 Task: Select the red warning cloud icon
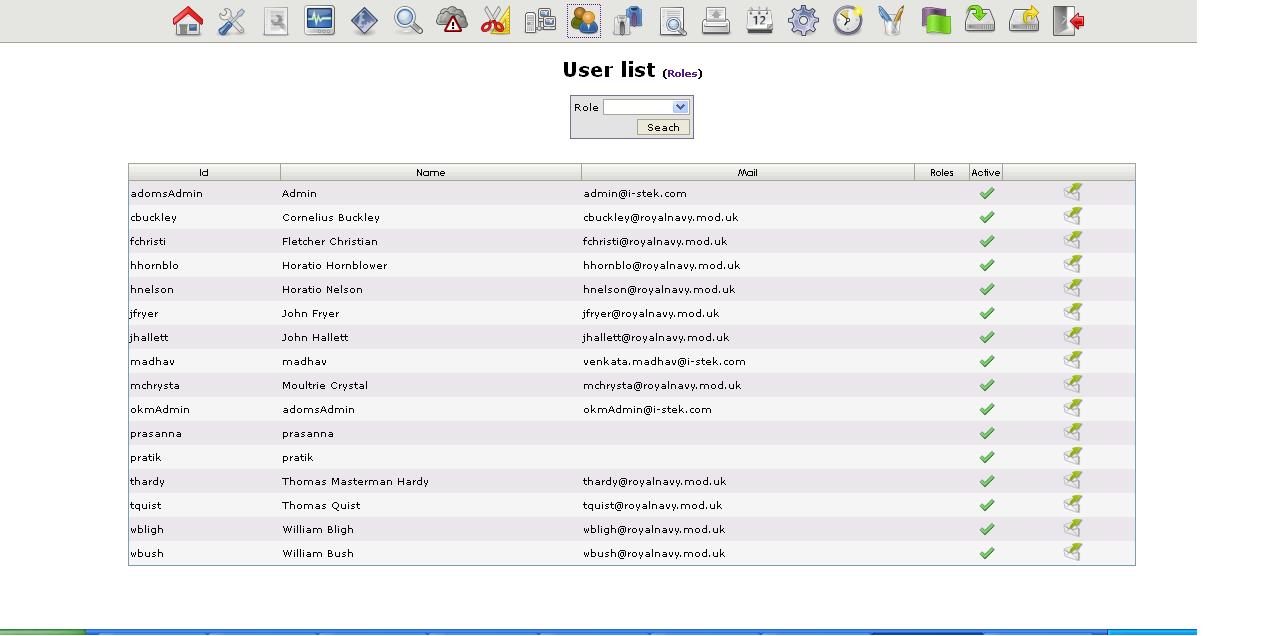pyautogui.click(x=450, y=20)
